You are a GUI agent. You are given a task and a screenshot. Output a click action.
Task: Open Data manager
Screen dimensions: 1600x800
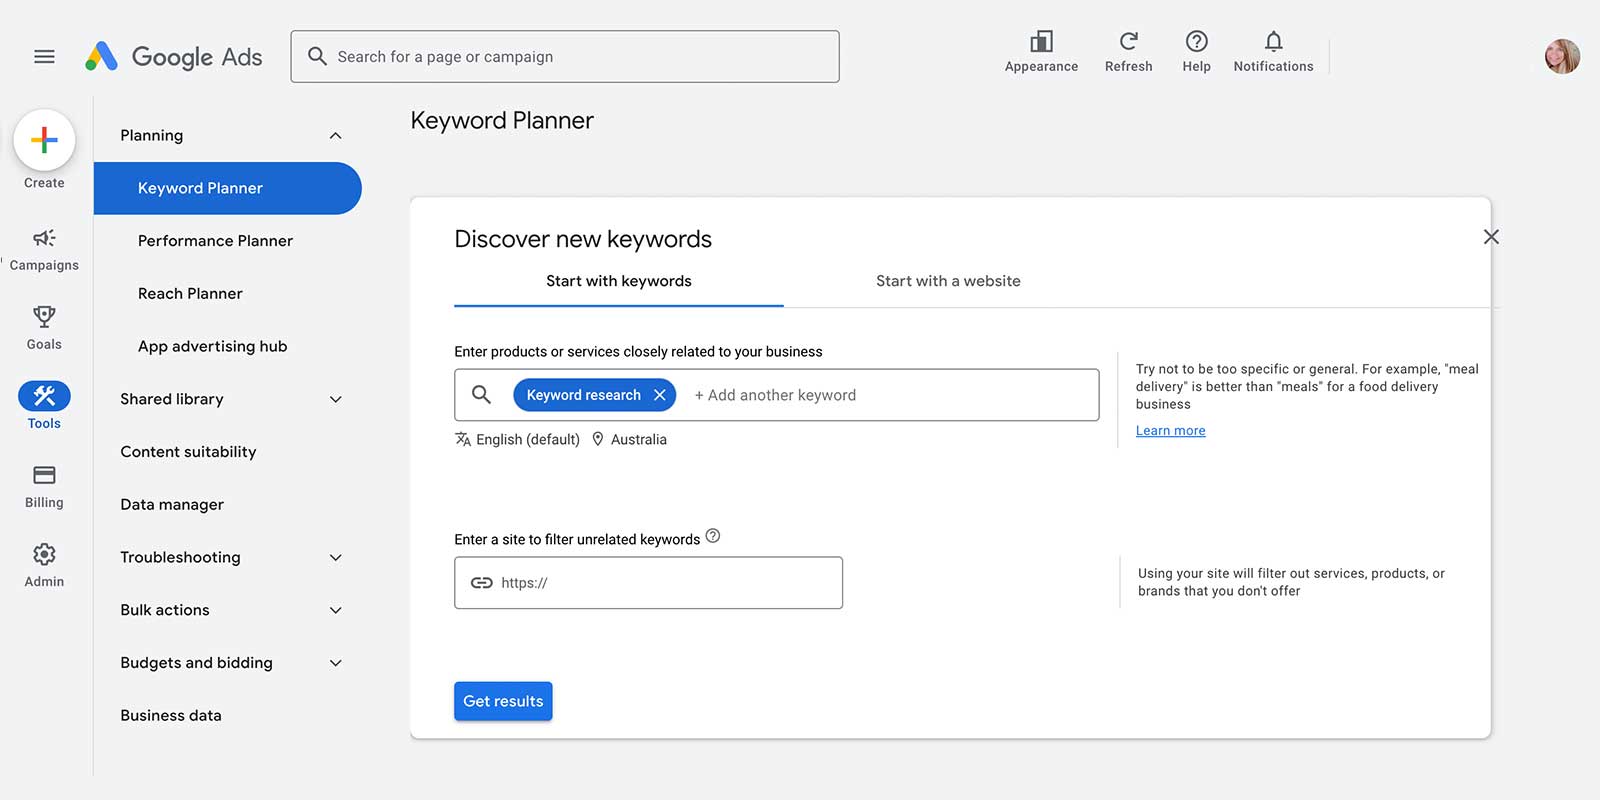coord(172,505)
